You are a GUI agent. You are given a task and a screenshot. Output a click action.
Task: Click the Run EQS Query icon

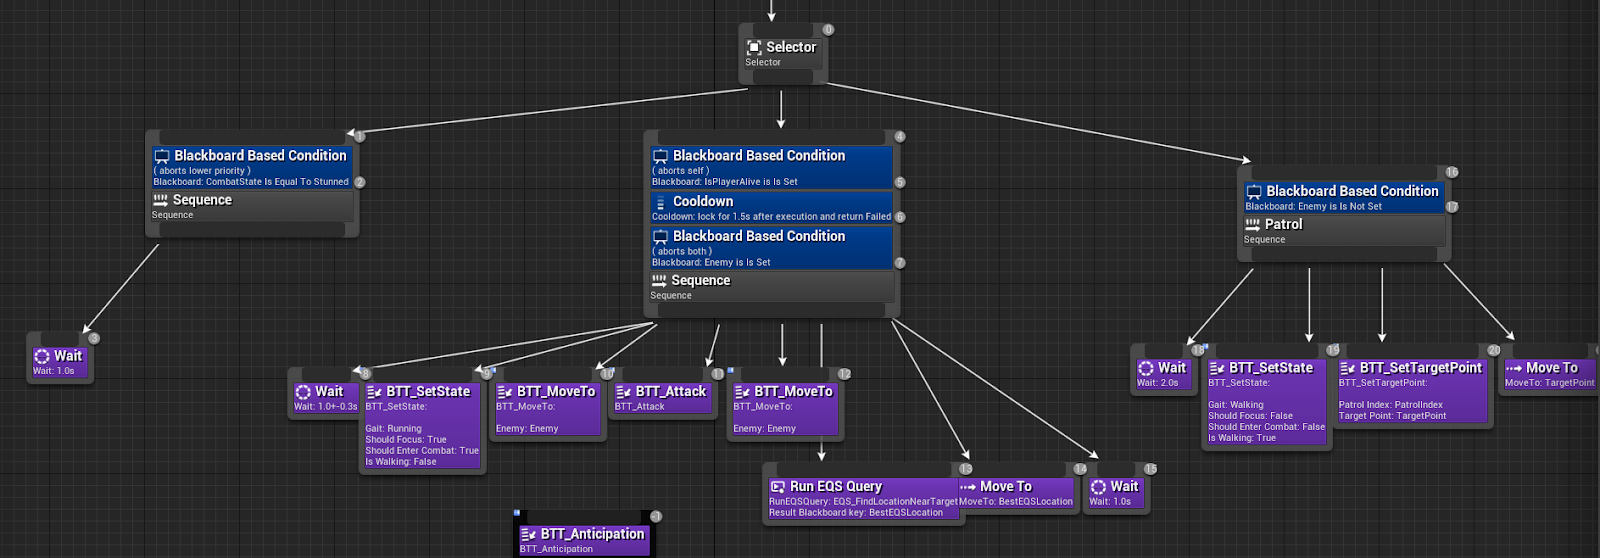pos(778,487)
